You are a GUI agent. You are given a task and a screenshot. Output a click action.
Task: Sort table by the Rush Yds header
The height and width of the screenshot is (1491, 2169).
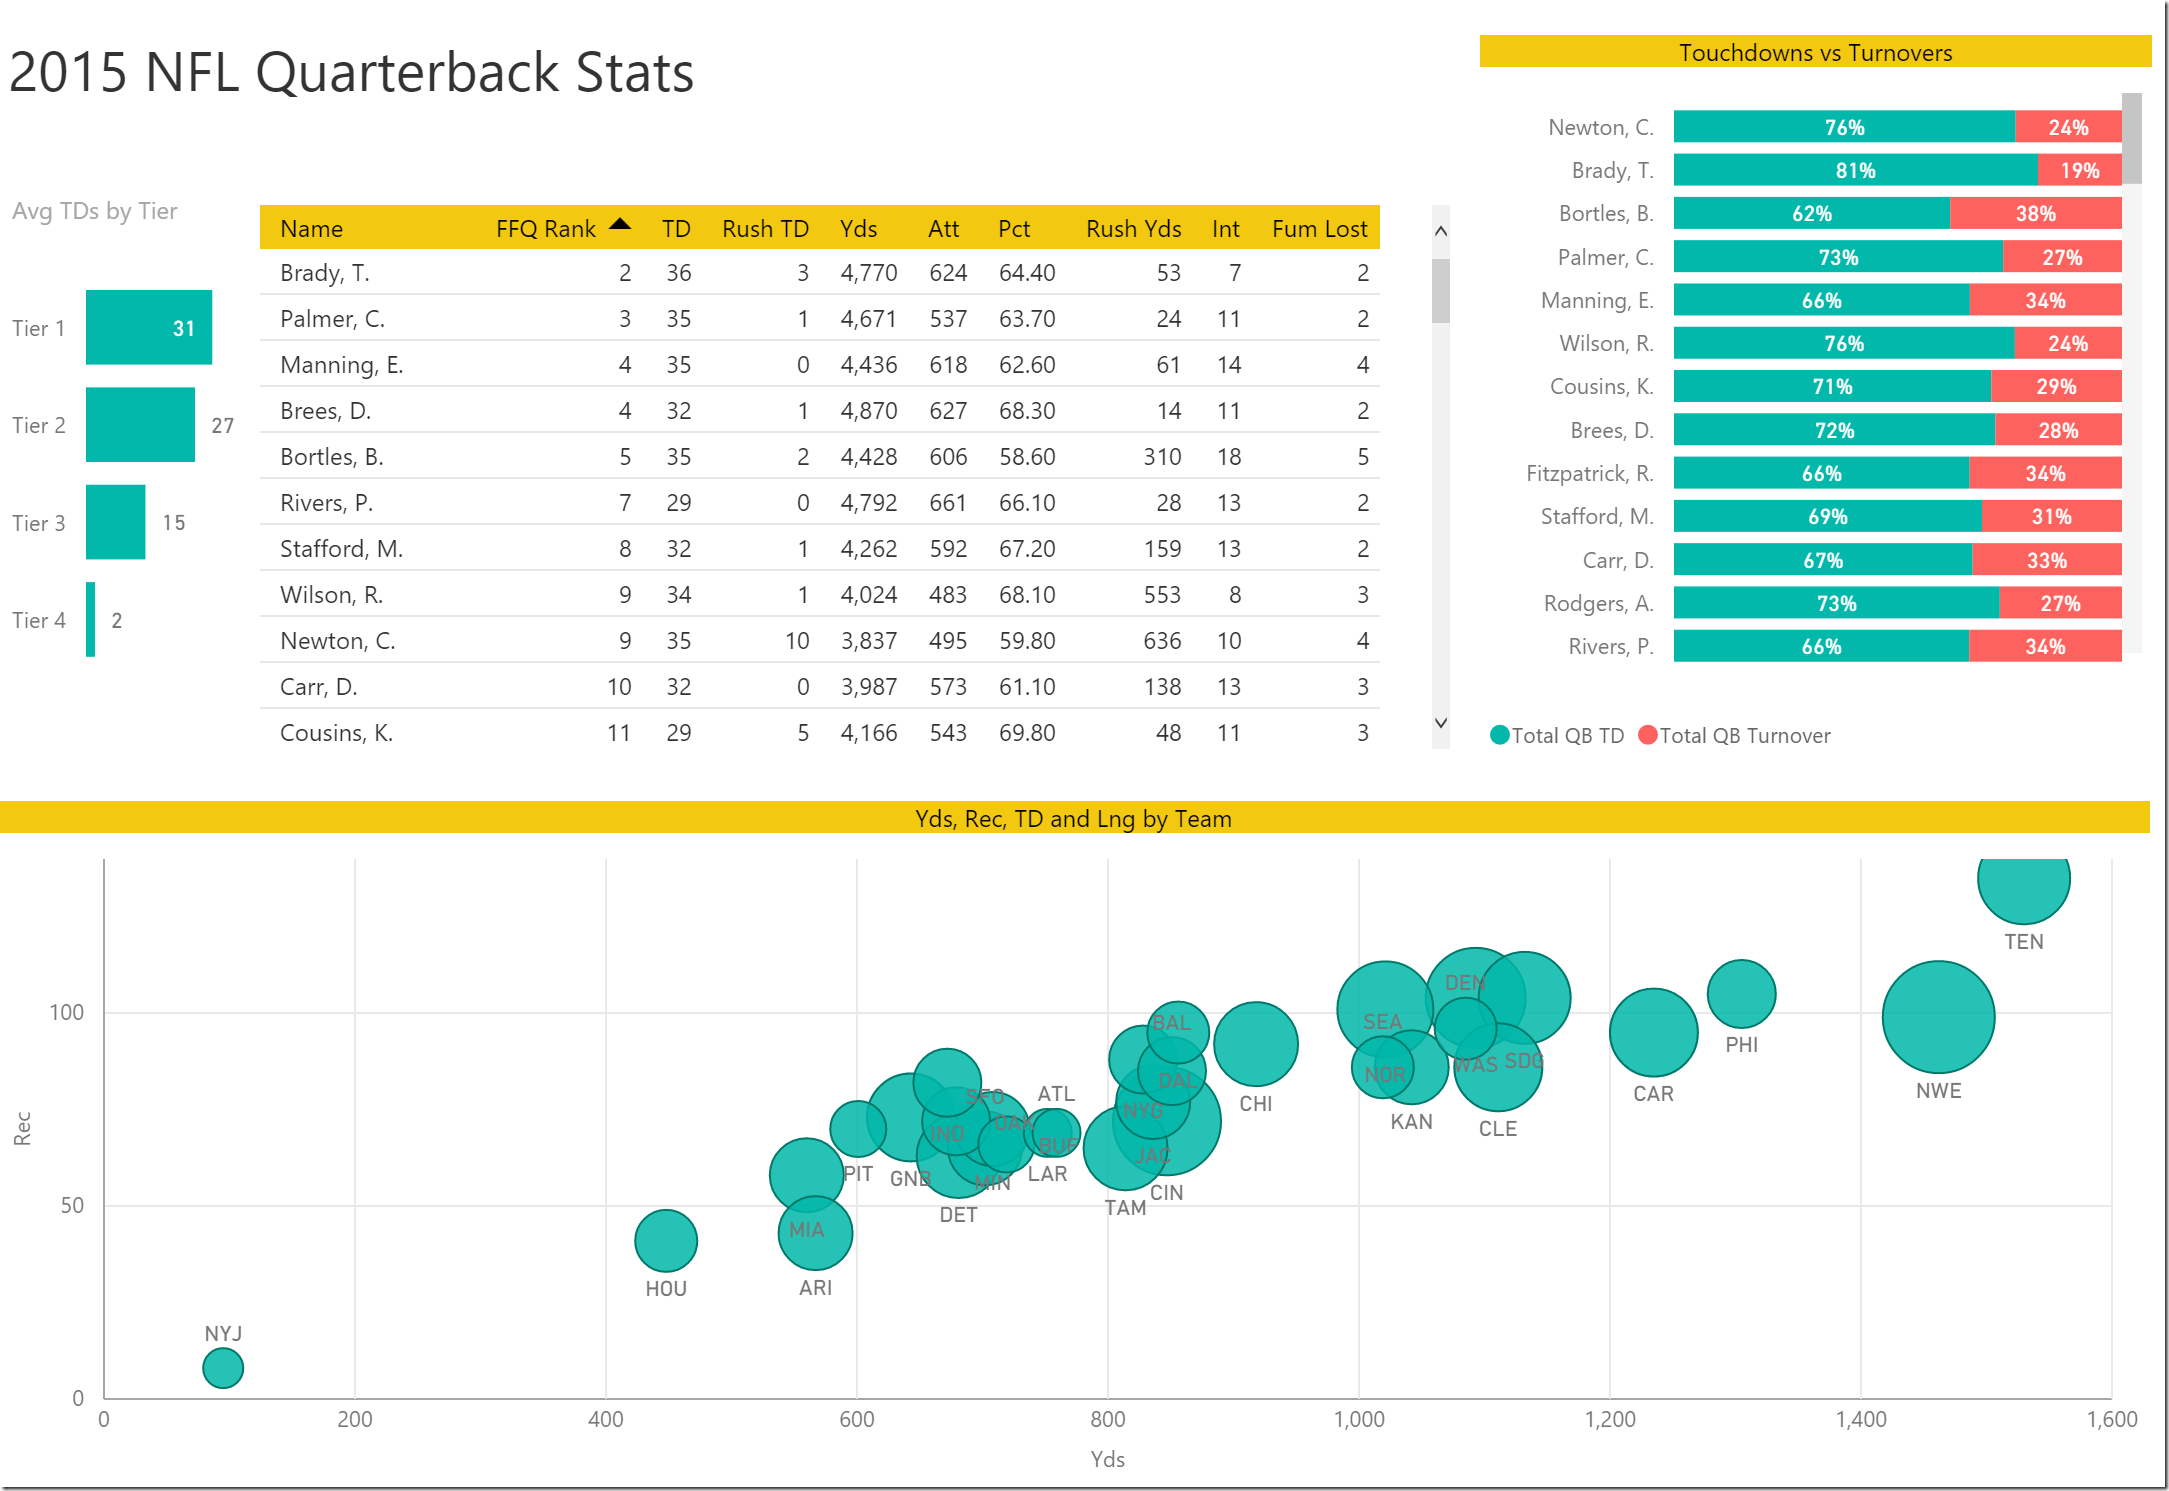(x=1133, y=229)
